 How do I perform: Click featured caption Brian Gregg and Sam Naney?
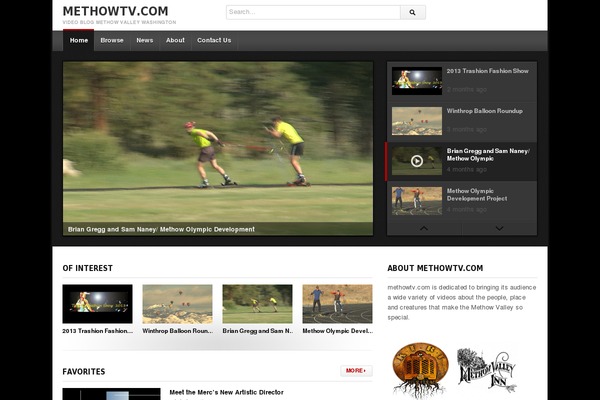click(x=161, y=229)
